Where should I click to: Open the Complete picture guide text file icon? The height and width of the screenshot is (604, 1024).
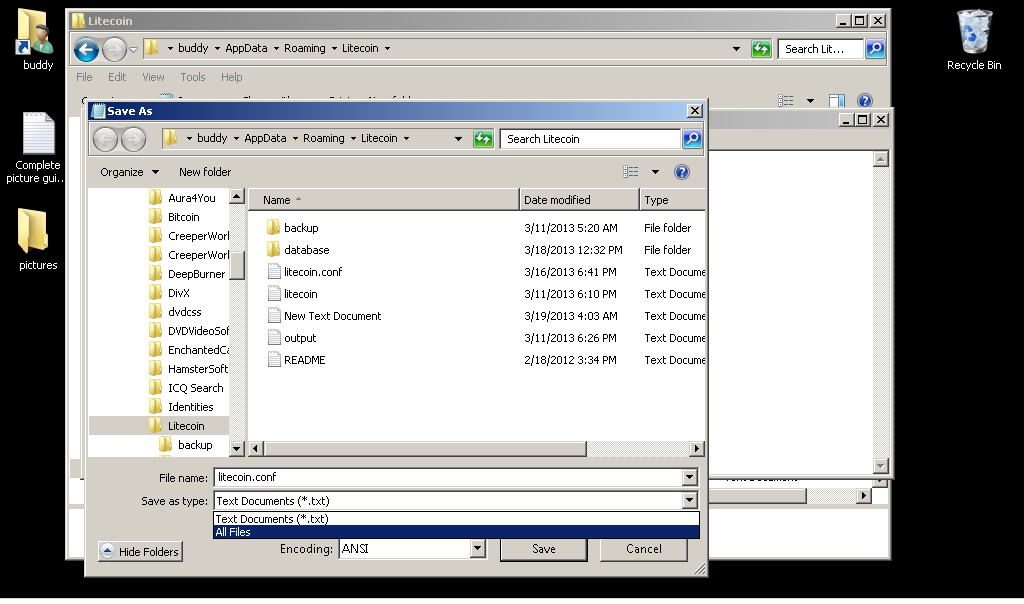tap(39, 133)
